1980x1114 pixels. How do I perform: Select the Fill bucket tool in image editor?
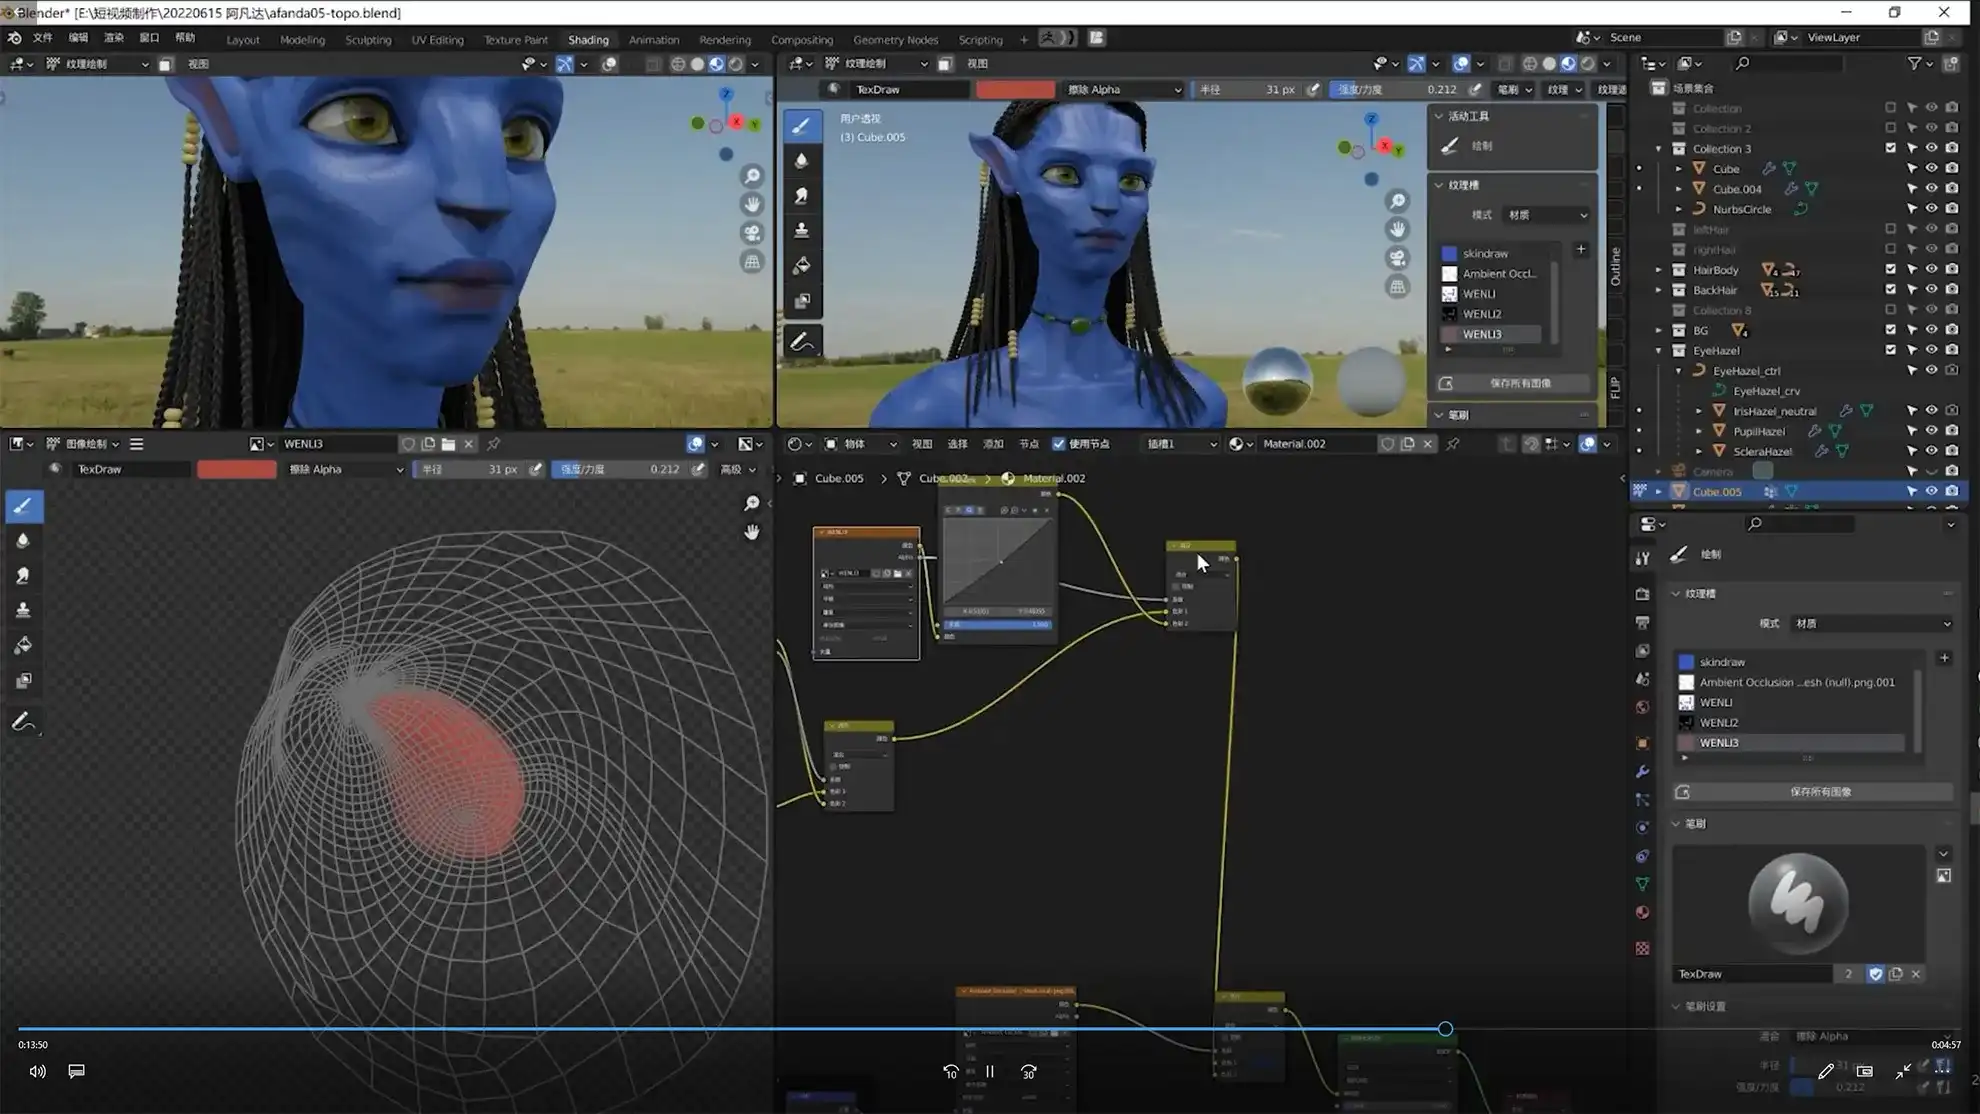(x=23, y=646)
